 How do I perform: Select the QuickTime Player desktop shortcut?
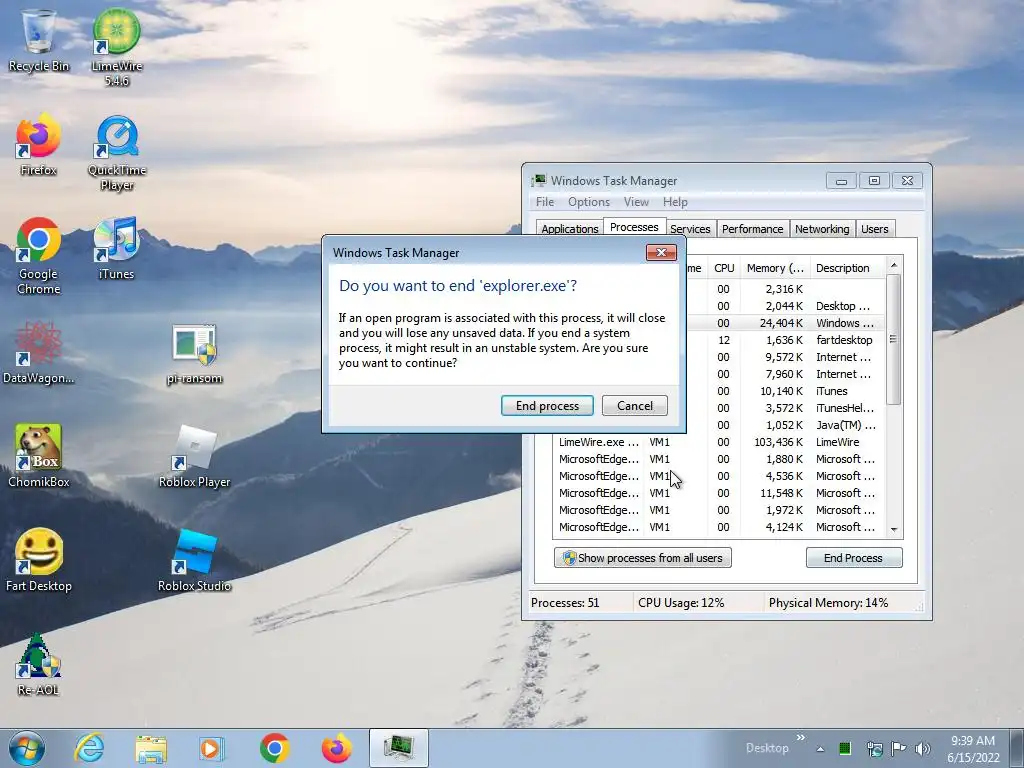(x=117, y=153)
